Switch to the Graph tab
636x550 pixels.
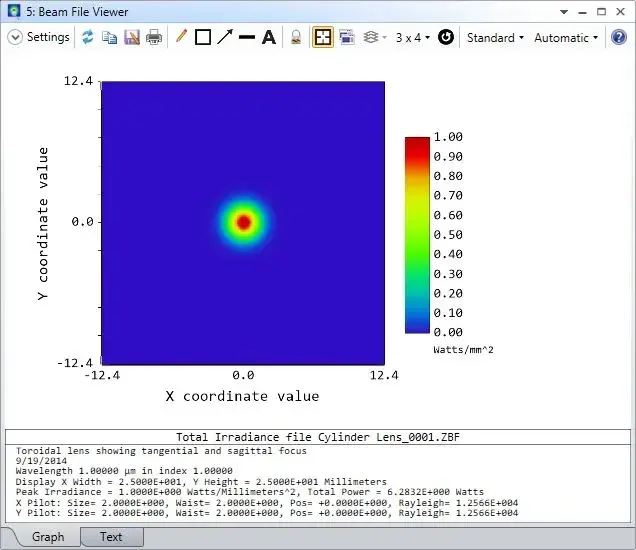click(48, 537)
